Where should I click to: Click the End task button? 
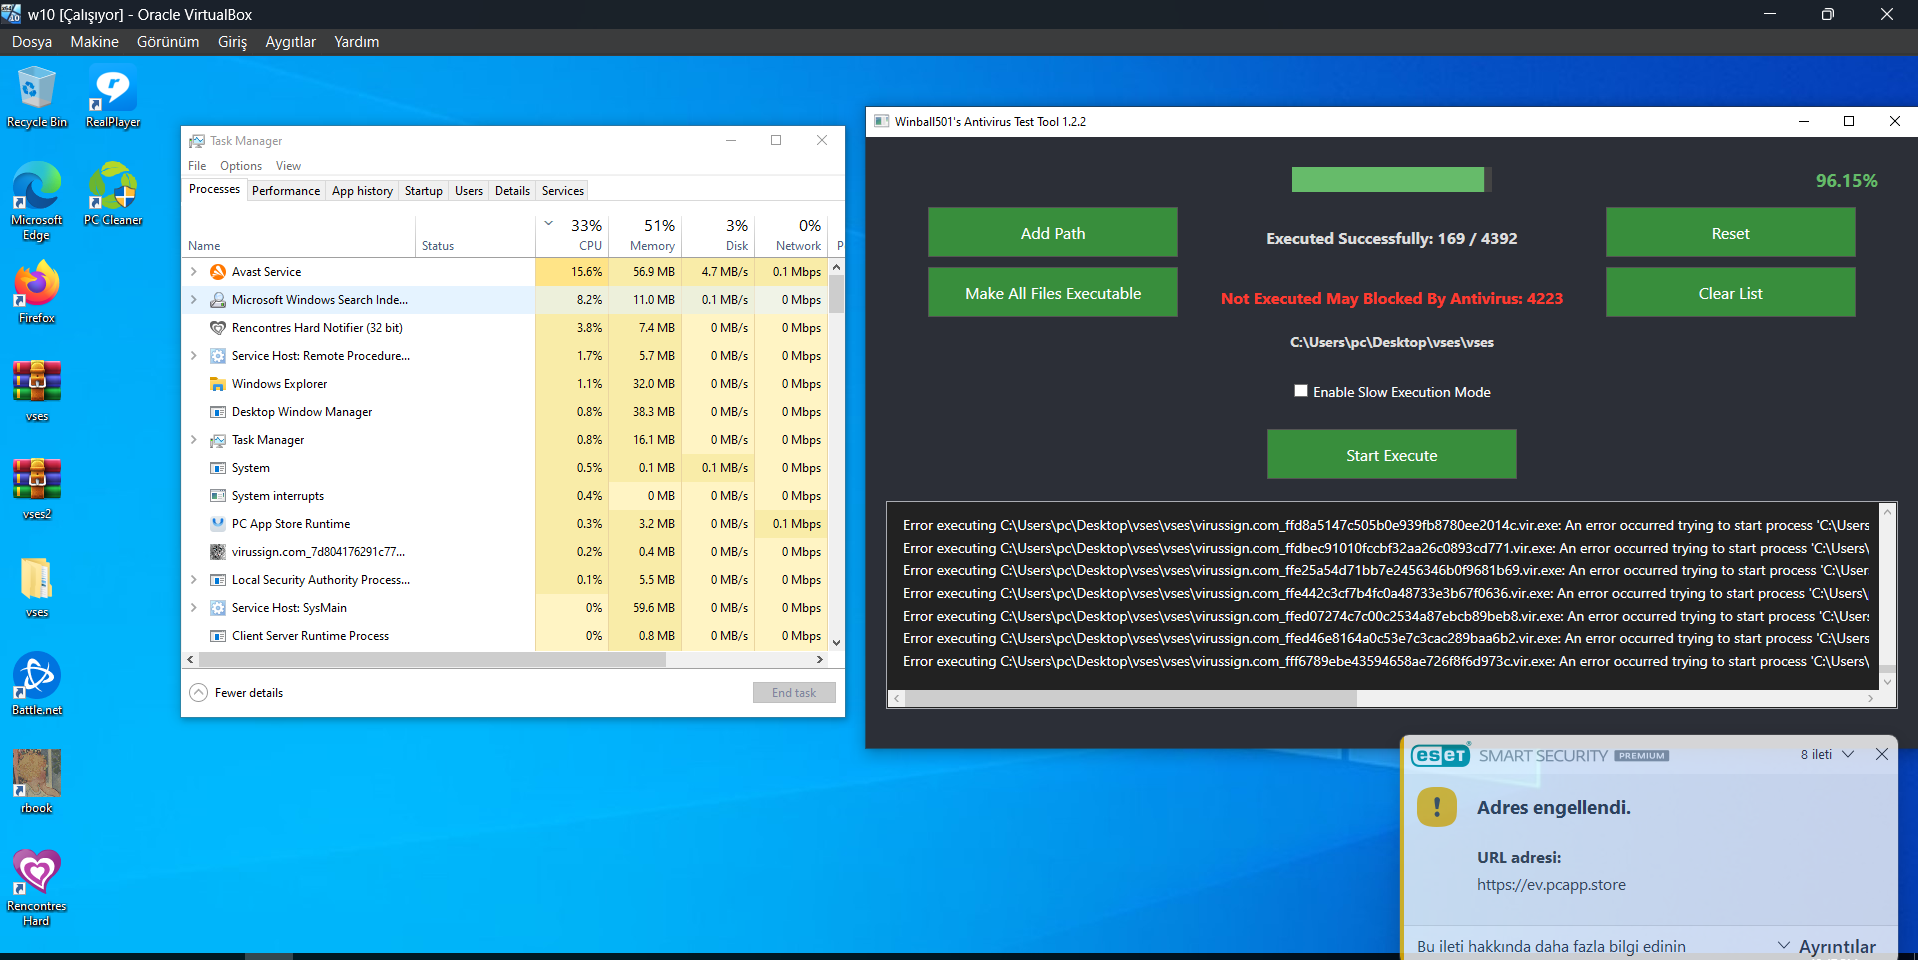click(794, 693)
